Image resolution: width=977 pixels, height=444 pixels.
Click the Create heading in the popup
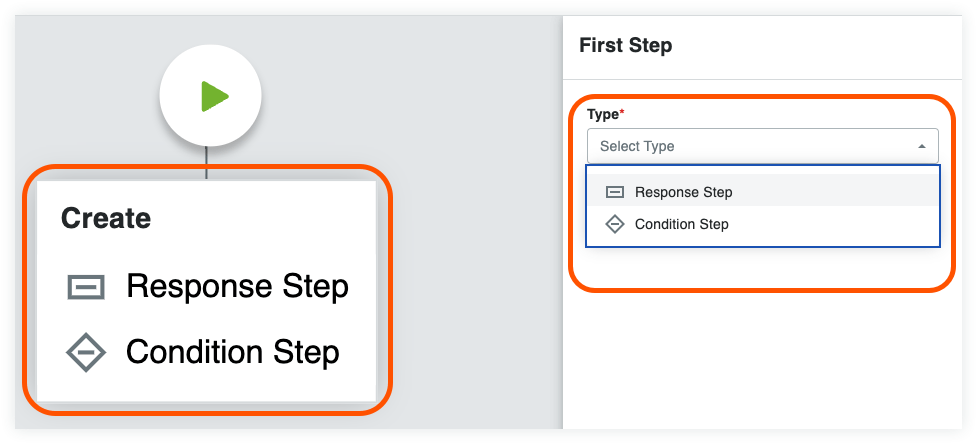tap(106, 218)
